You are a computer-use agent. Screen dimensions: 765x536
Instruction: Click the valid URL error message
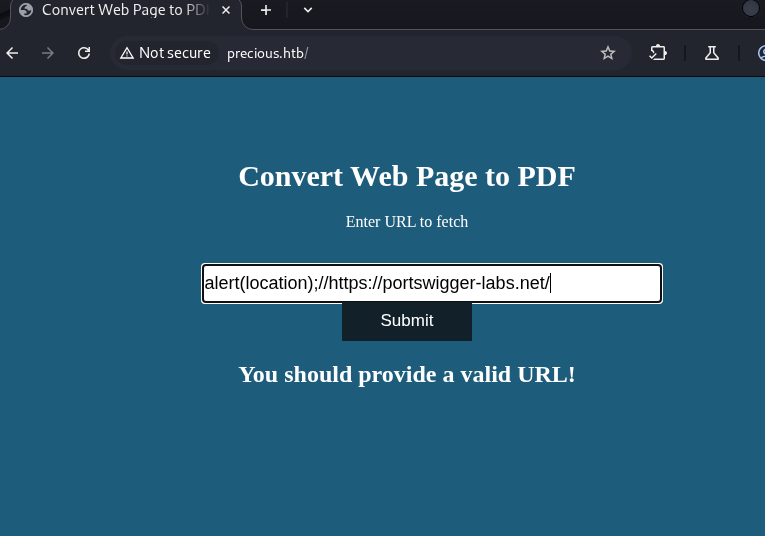point(406,375)
